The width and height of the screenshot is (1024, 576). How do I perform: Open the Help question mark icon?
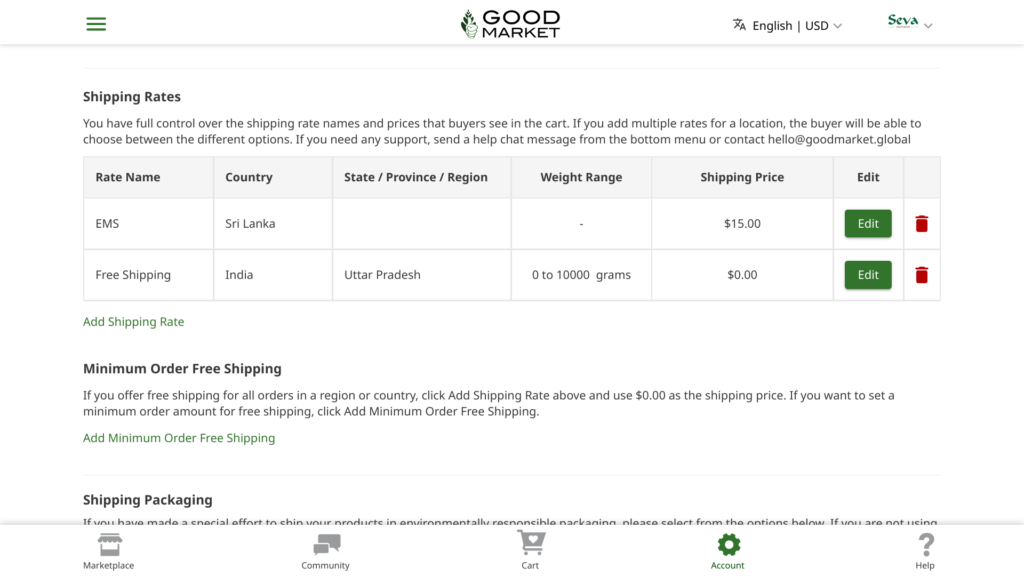(925, 544)
